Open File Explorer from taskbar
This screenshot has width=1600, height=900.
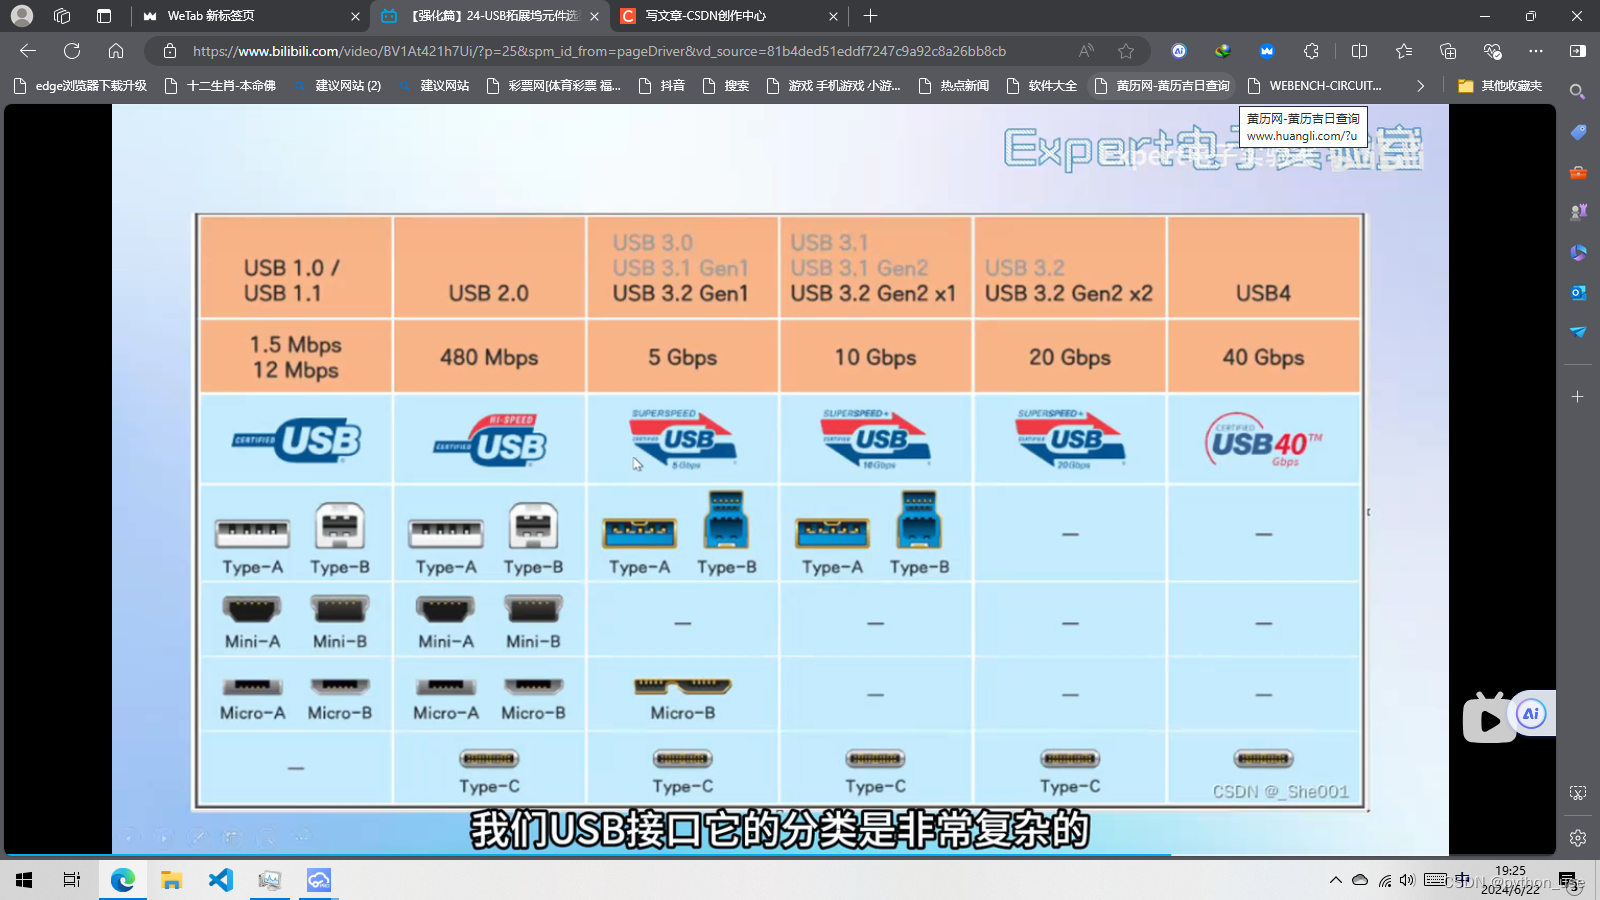point(171,880)
